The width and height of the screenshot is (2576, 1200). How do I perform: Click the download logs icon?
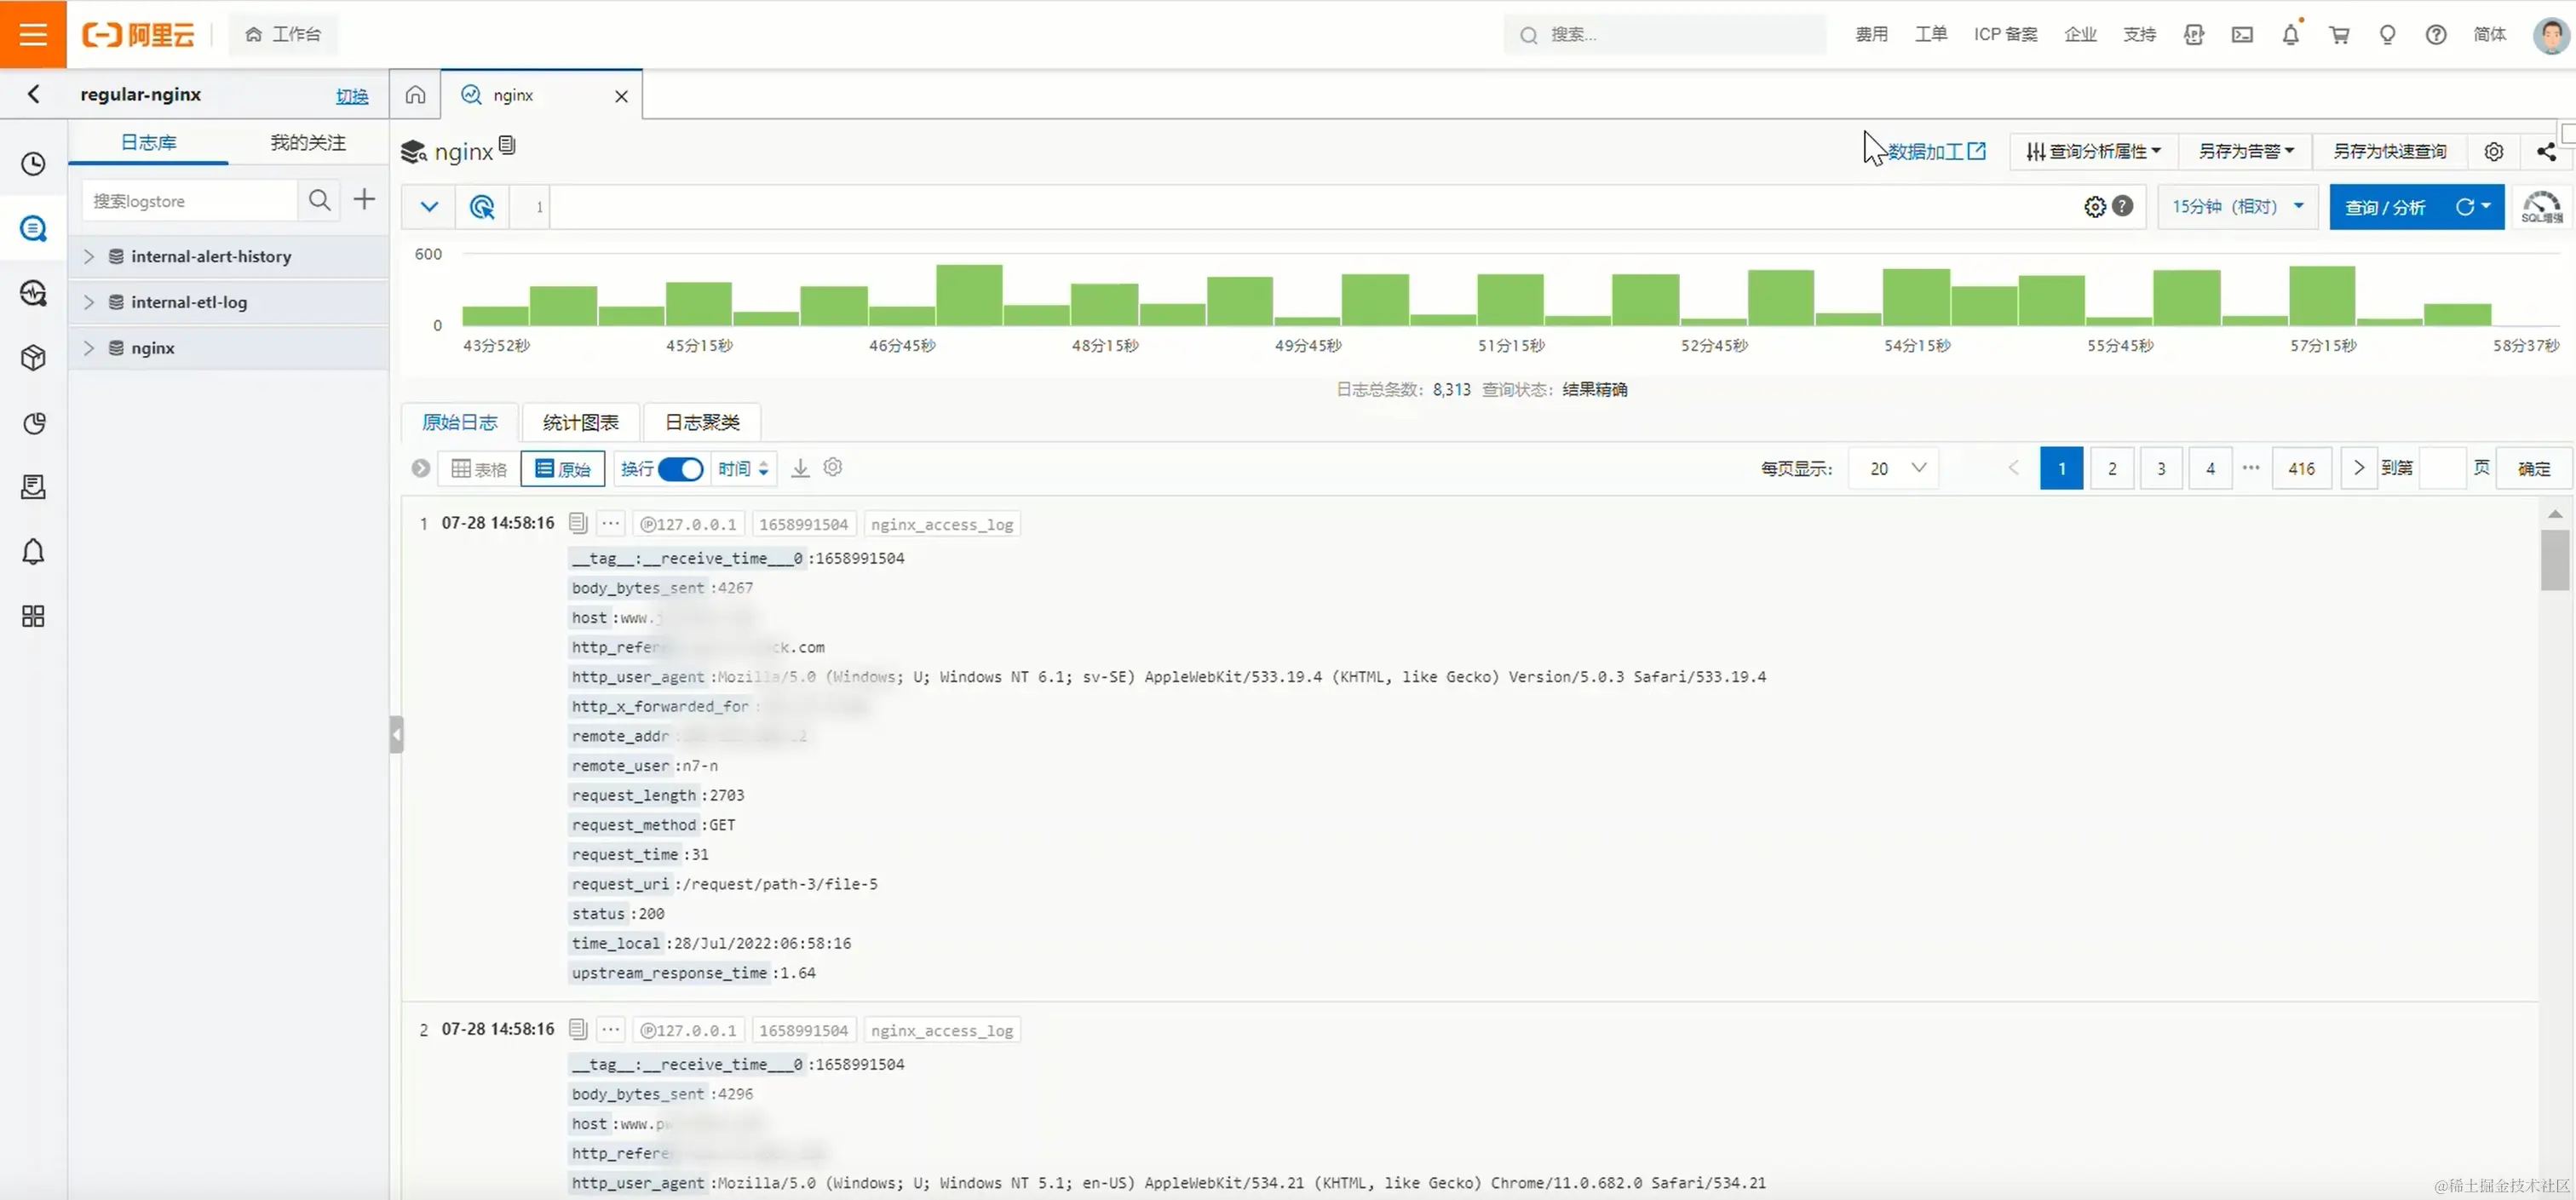pyautogui.click(x=800, y=468)
